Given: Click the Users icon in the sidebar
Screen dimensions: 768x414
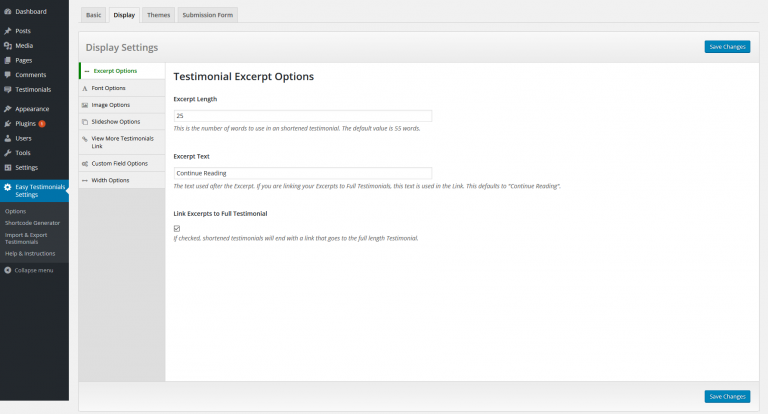Looking at the screenshot, I should 8,138.
